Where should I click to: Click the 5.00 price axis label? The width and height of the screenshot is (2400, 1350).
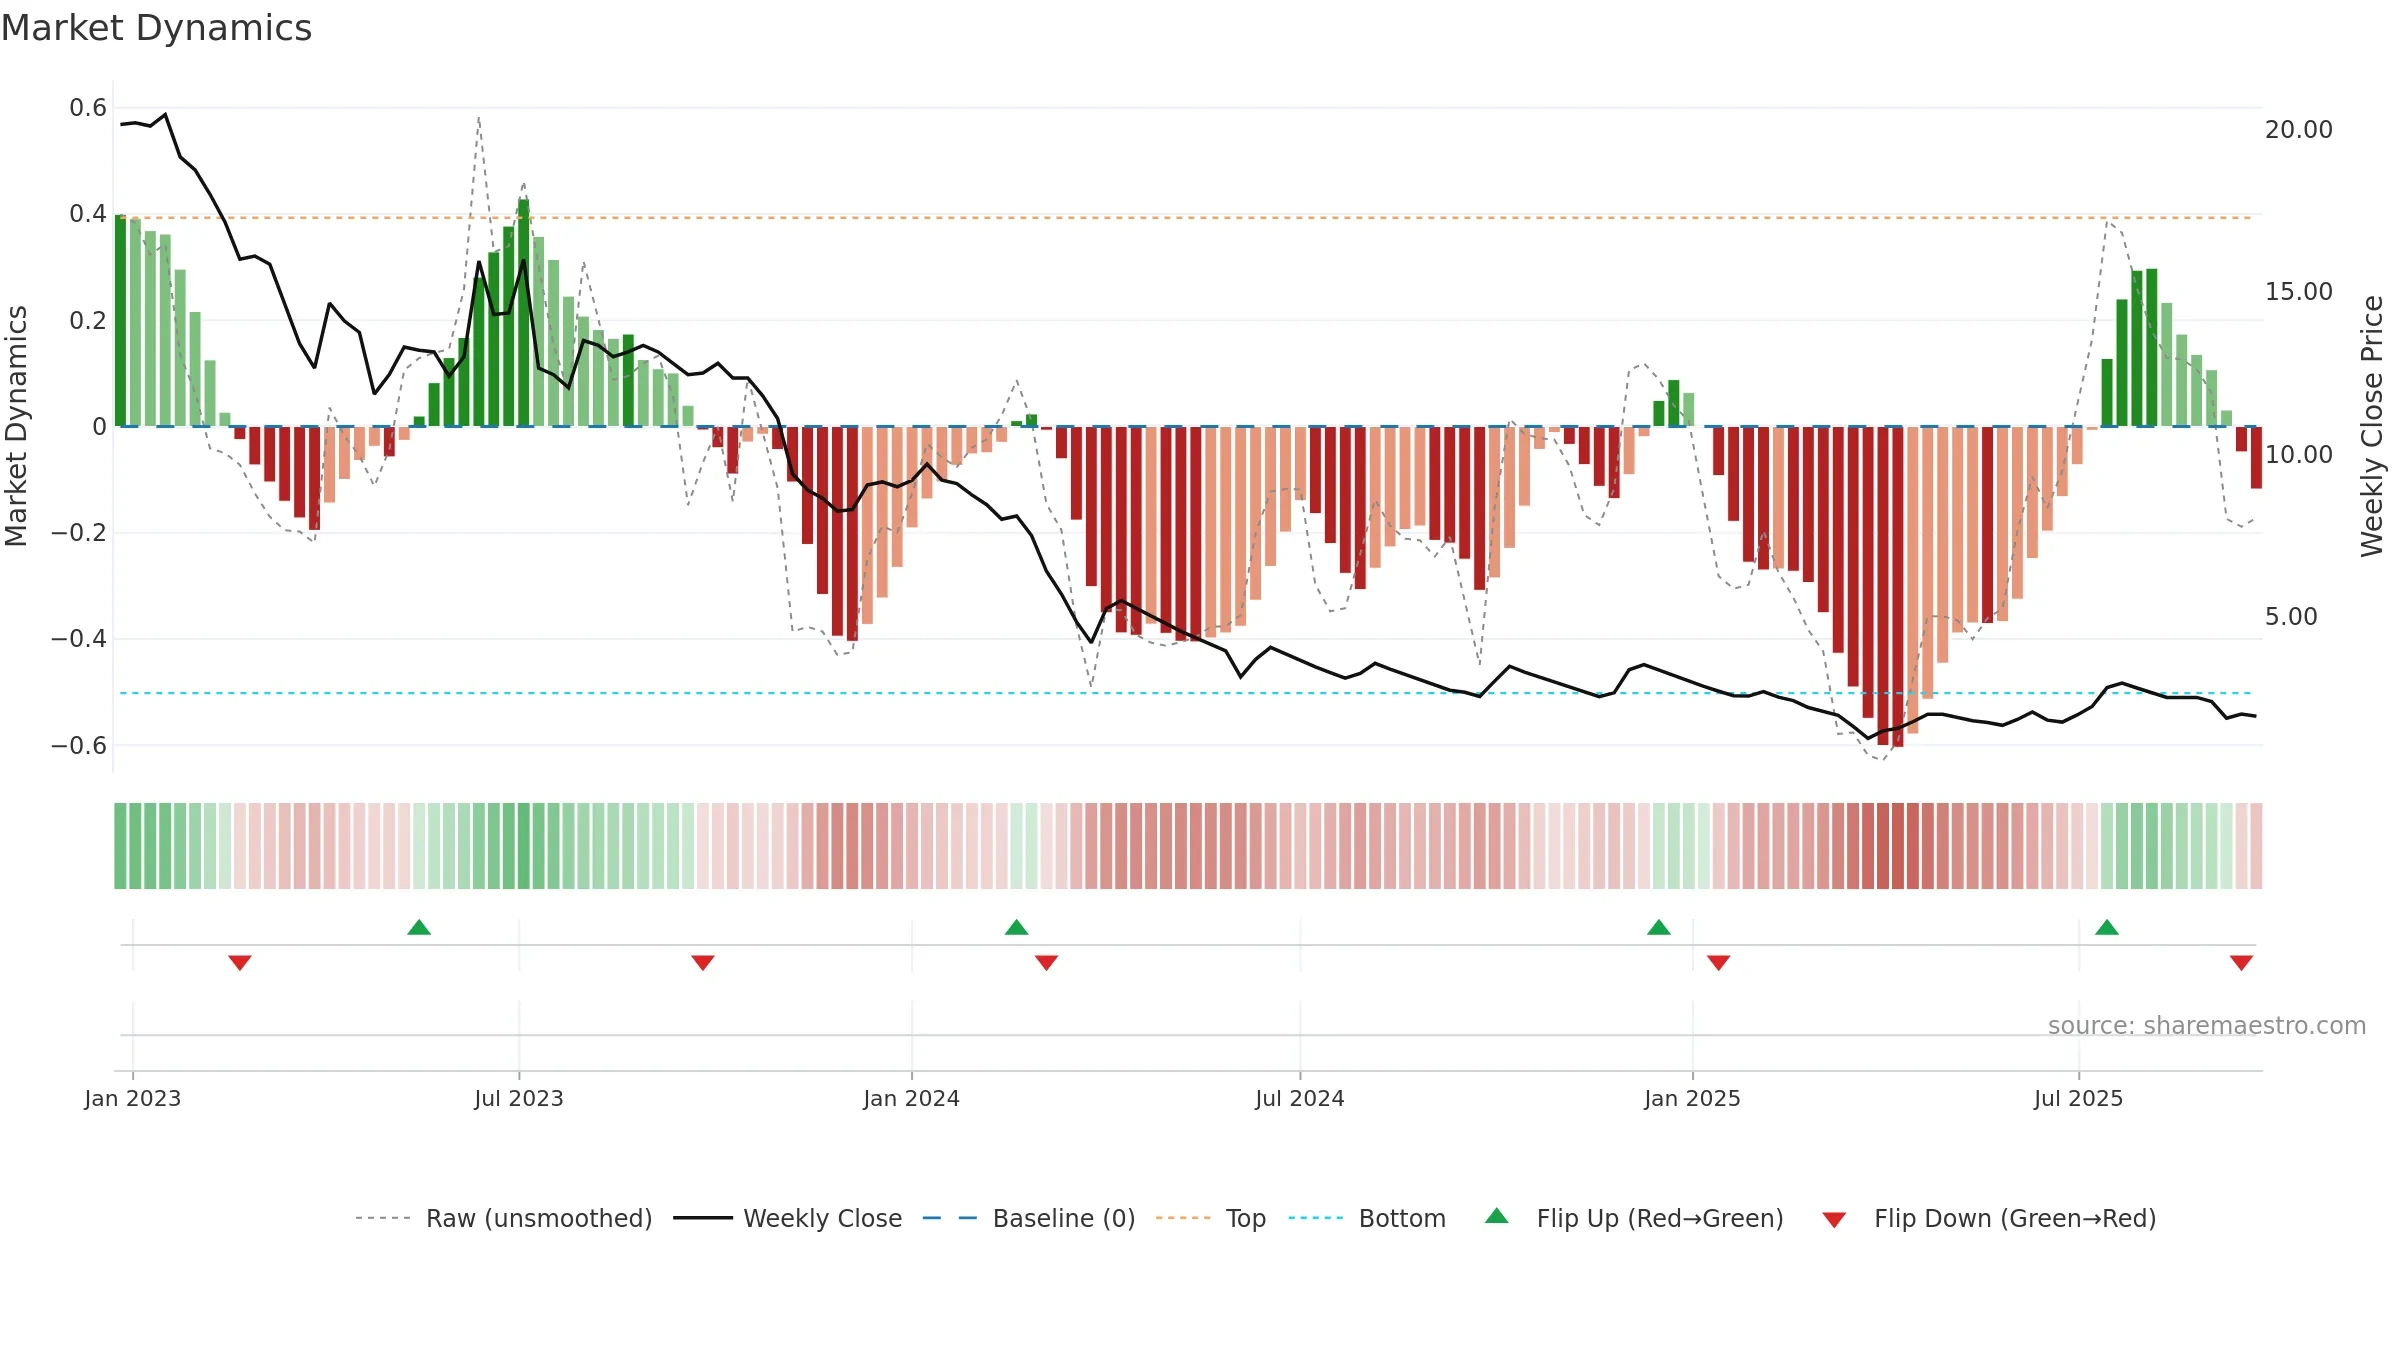coord(2291,616)
